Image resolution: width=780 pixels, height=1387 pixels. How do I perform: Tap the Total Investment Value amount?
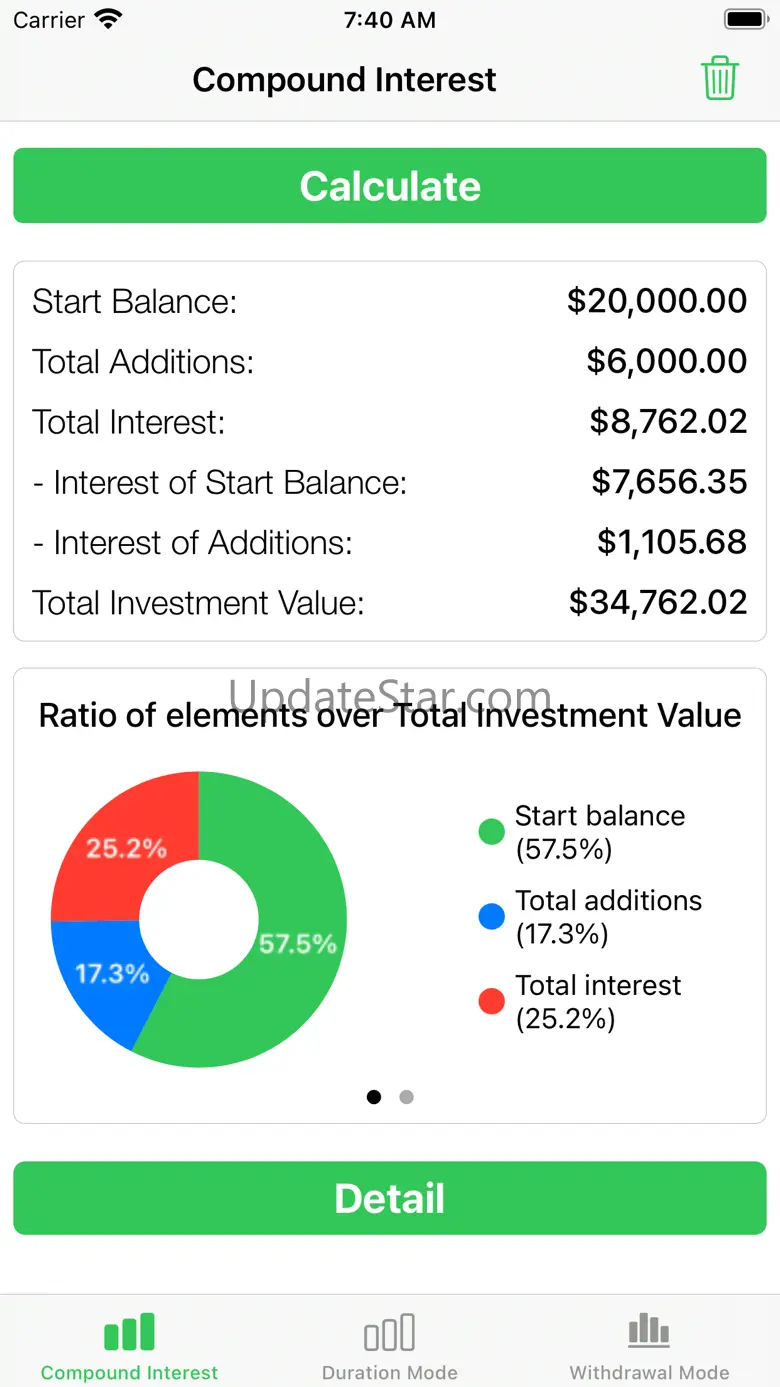pos(657,602)
